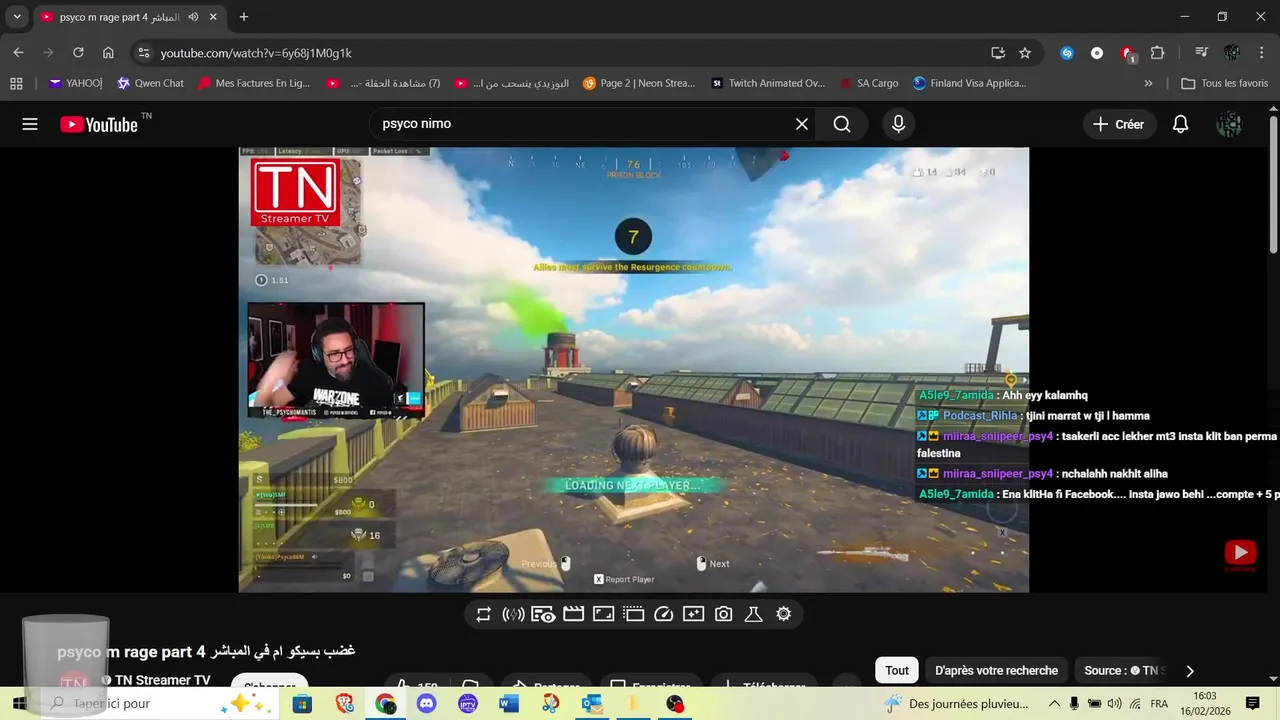The width and height of the screenshot is (1280, 720).
Task: Run search with the magnifier button
Action: pyautogui.click(x=842, y=124)
